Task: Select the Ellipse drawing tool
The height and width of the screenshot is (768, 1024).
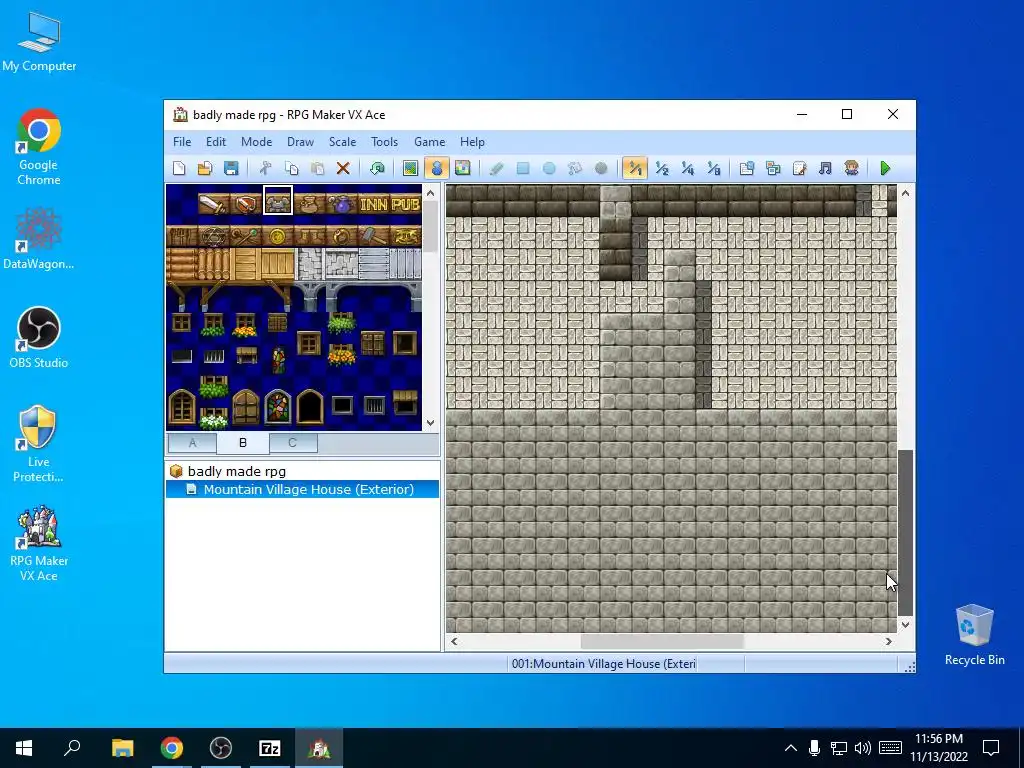Action: pos(549,168)
